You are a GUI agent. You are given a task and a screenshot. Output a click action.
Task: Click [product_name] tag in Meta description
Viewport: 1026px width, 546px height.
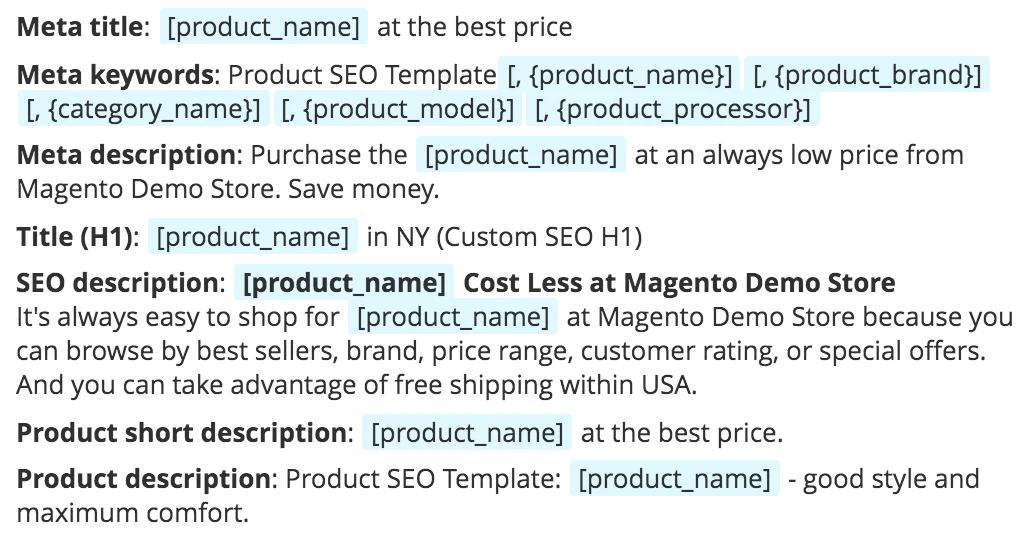(x=521, y=155)
